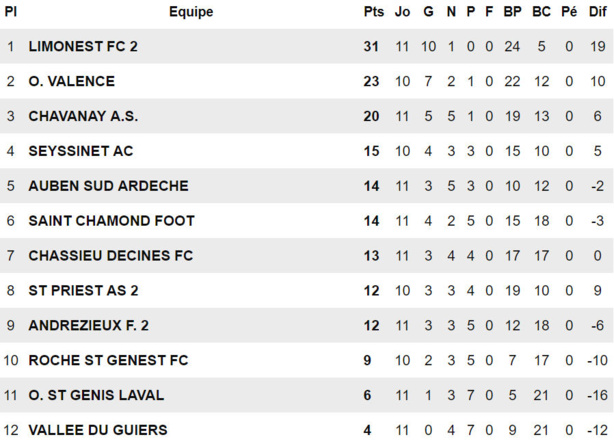Click on SEYSSINET AC team name
This screenshot has width=614, height=448.
click(x=80, y=151)
